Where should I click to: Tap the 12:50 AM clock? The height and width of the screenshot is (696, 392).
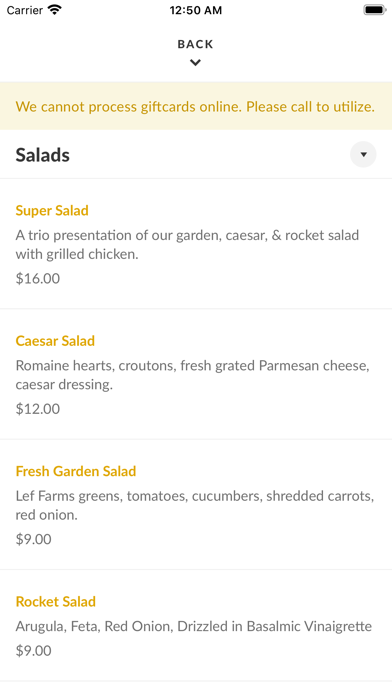click(196, 10)
